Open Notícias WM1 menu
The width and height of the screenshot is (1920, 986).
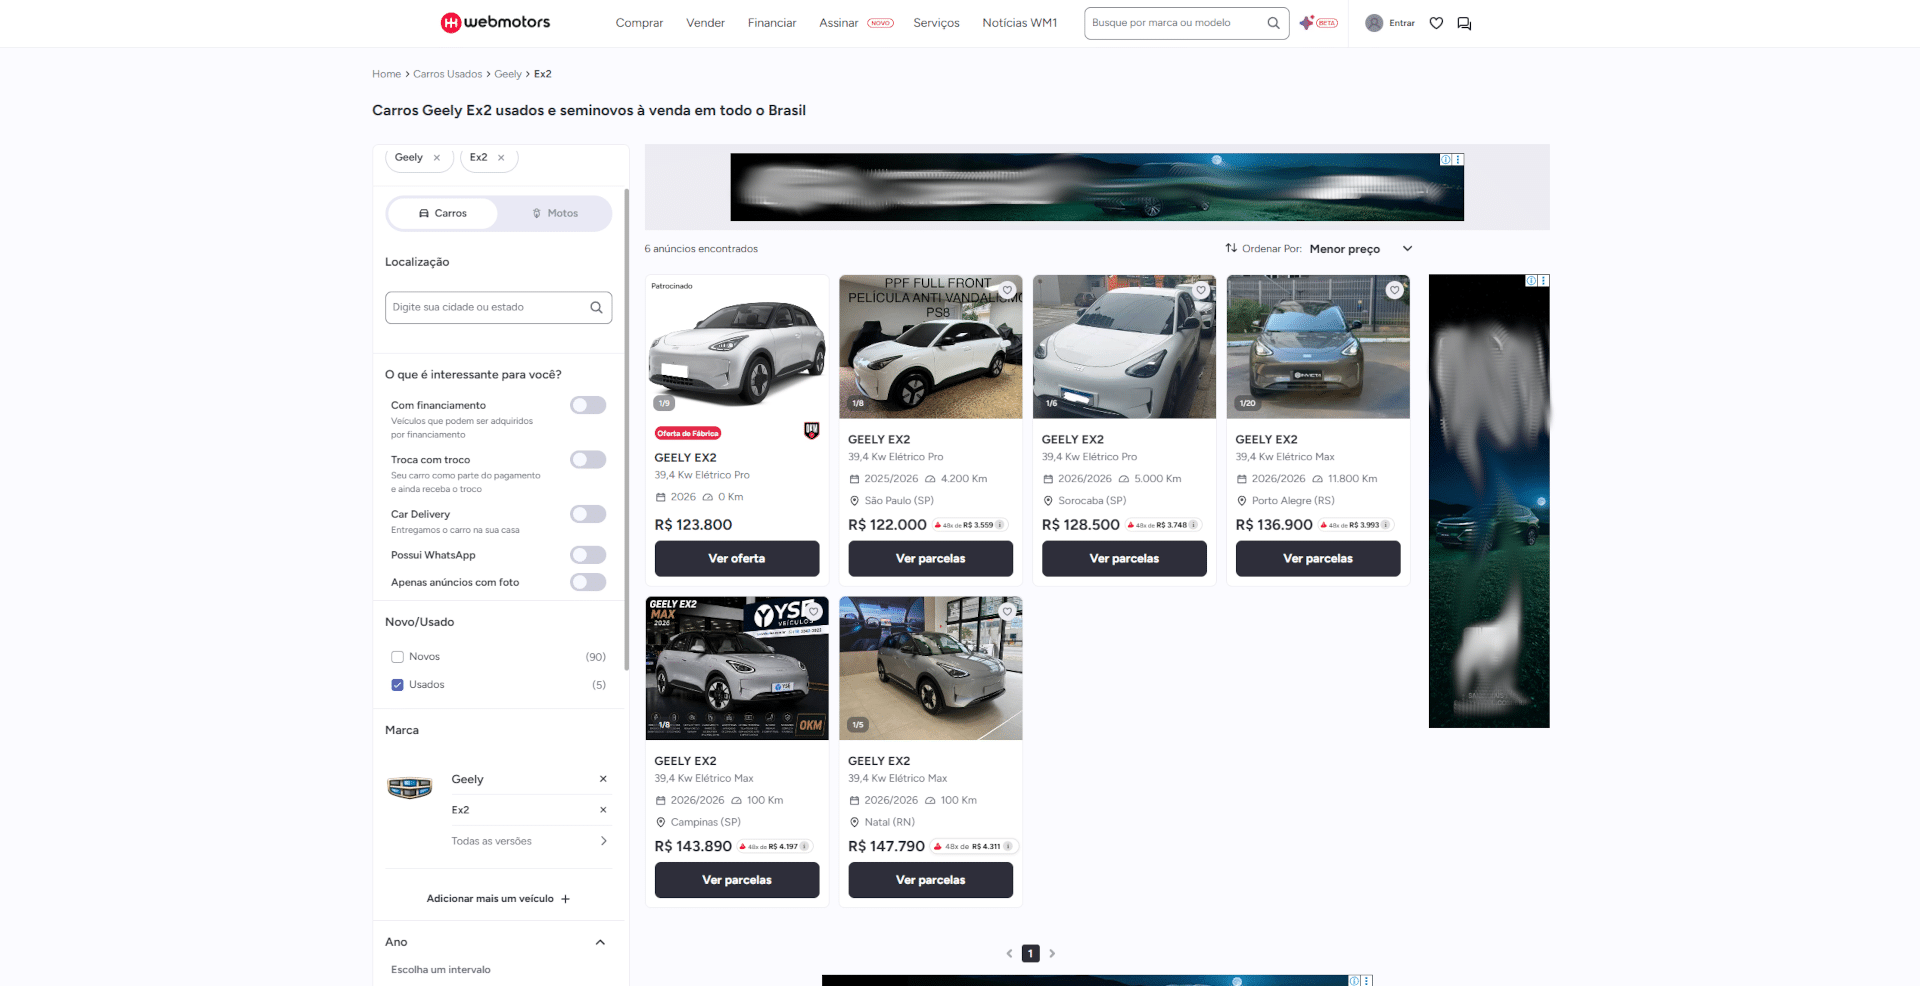pyautogui.click(x=1019, y=23)
